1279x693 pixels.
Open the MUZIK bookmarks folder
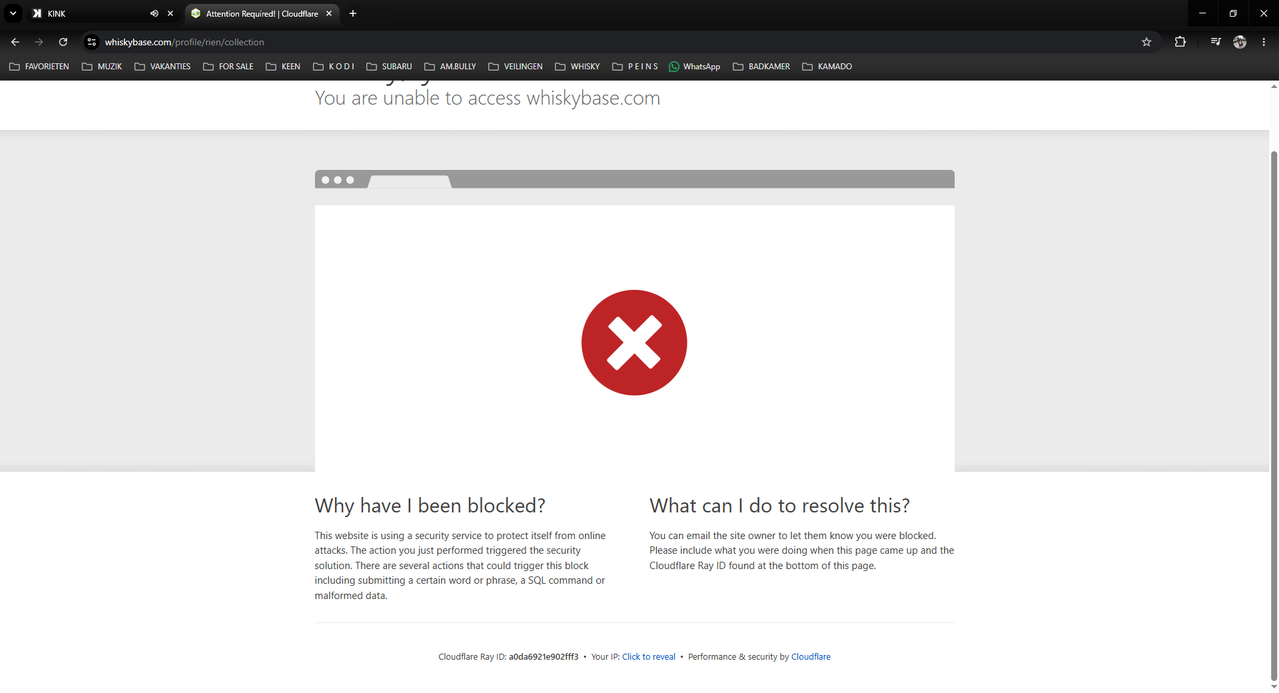pyautogui.click(x=102, y=67)
